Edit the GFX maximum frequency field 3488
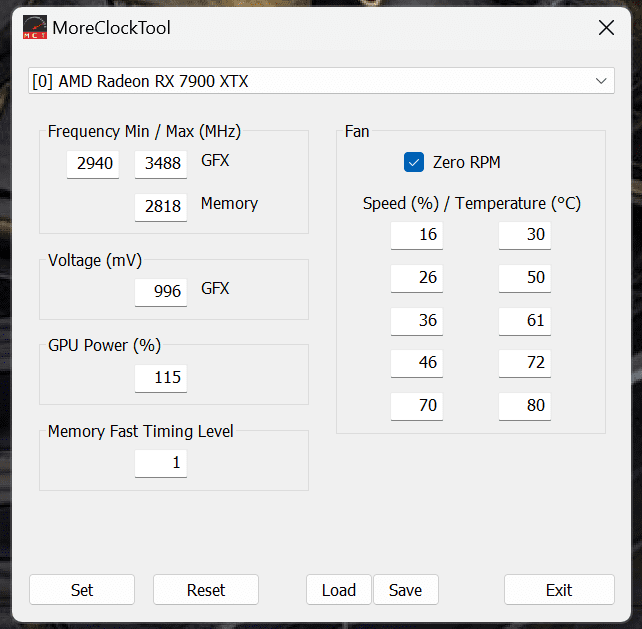 [x=160, y=164]
